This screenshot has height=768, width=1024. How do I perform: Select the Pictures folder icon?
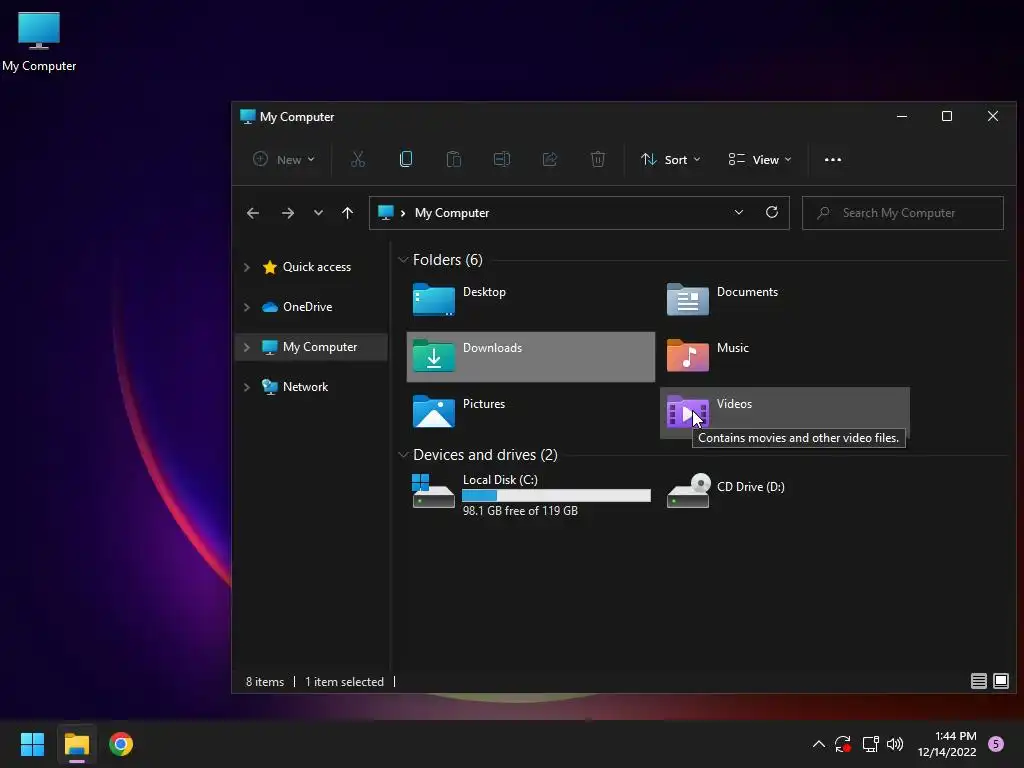point(434,412)
